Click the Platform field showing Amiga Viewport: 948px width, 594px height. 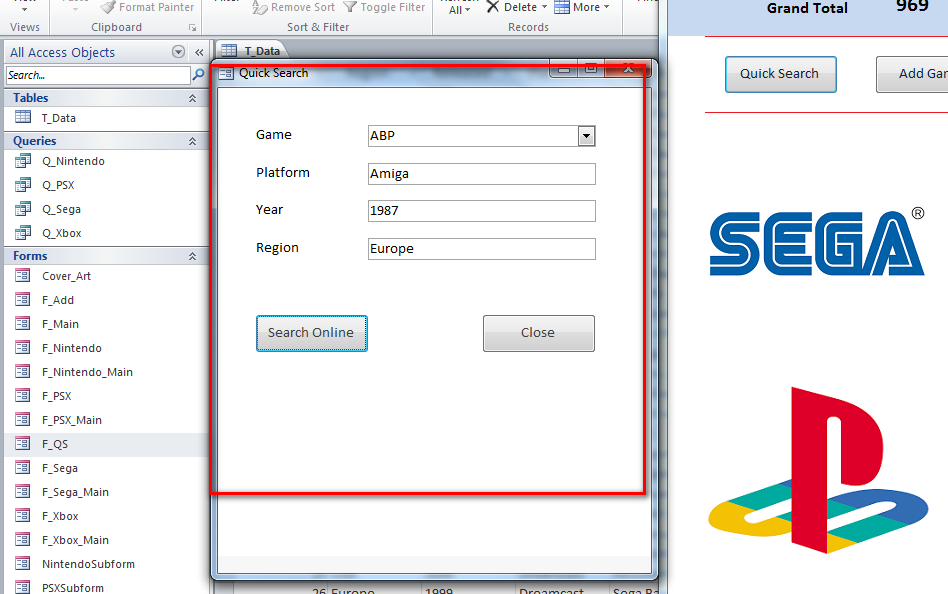click(x=481, y=174)
